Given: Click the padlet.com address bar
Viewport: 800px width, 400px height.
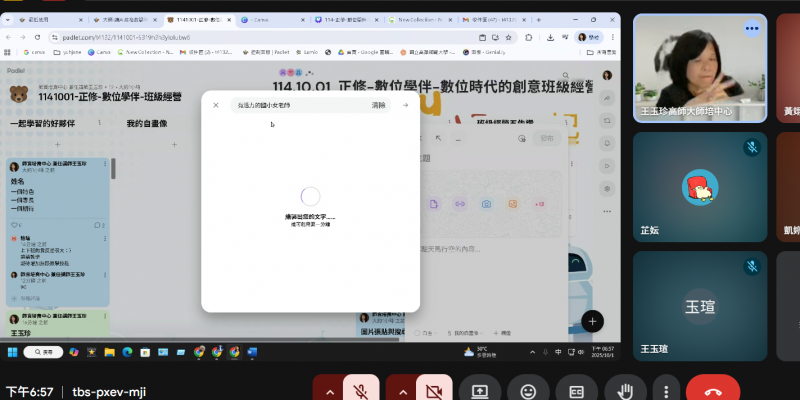Looking at the screenshot, I should pyautogui.click(x=265, y=37).
